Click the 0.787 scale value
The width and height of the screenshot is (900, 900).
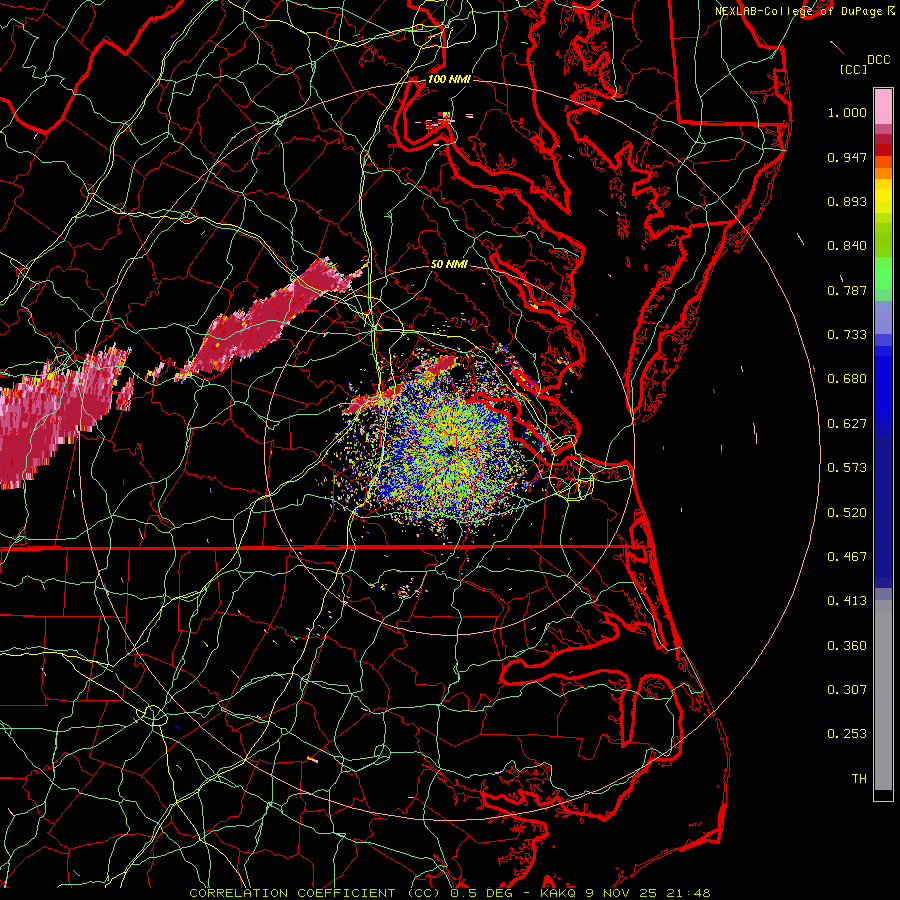point(847,290)
